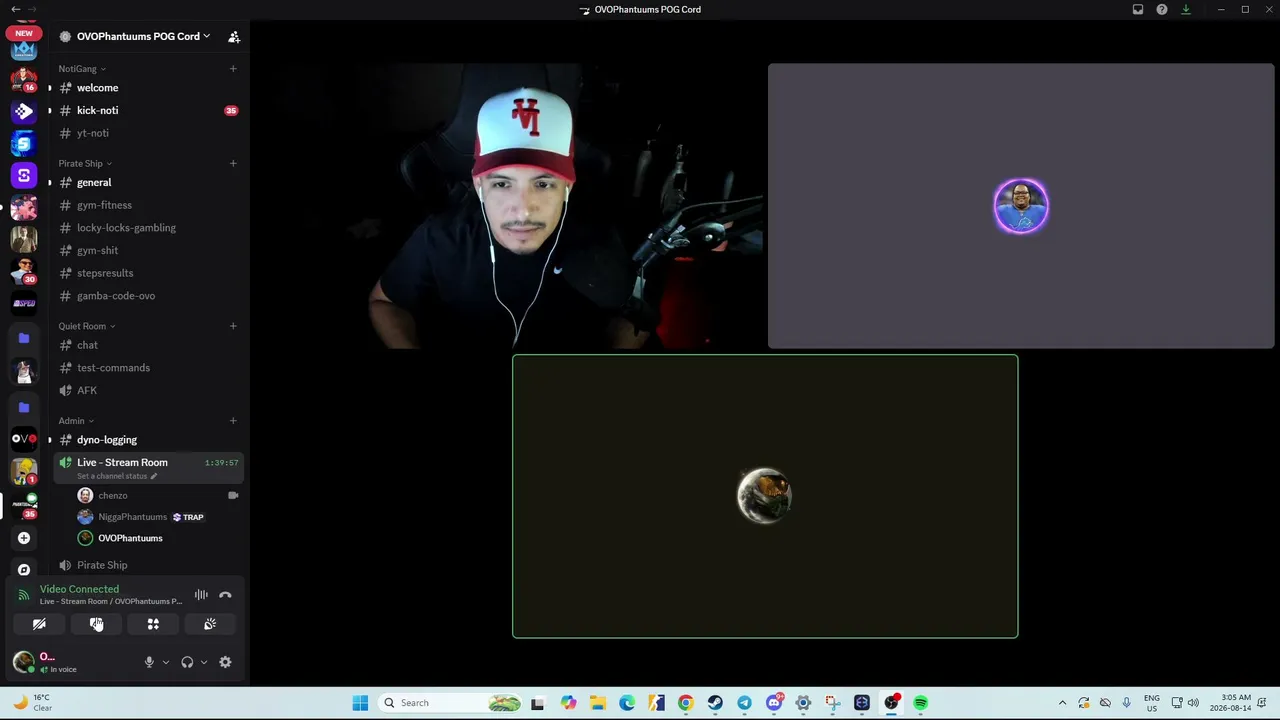Viewport: 1280px width, 720px height.
Task: Focus the webcam video tile
Action: (x=511, y=206)
